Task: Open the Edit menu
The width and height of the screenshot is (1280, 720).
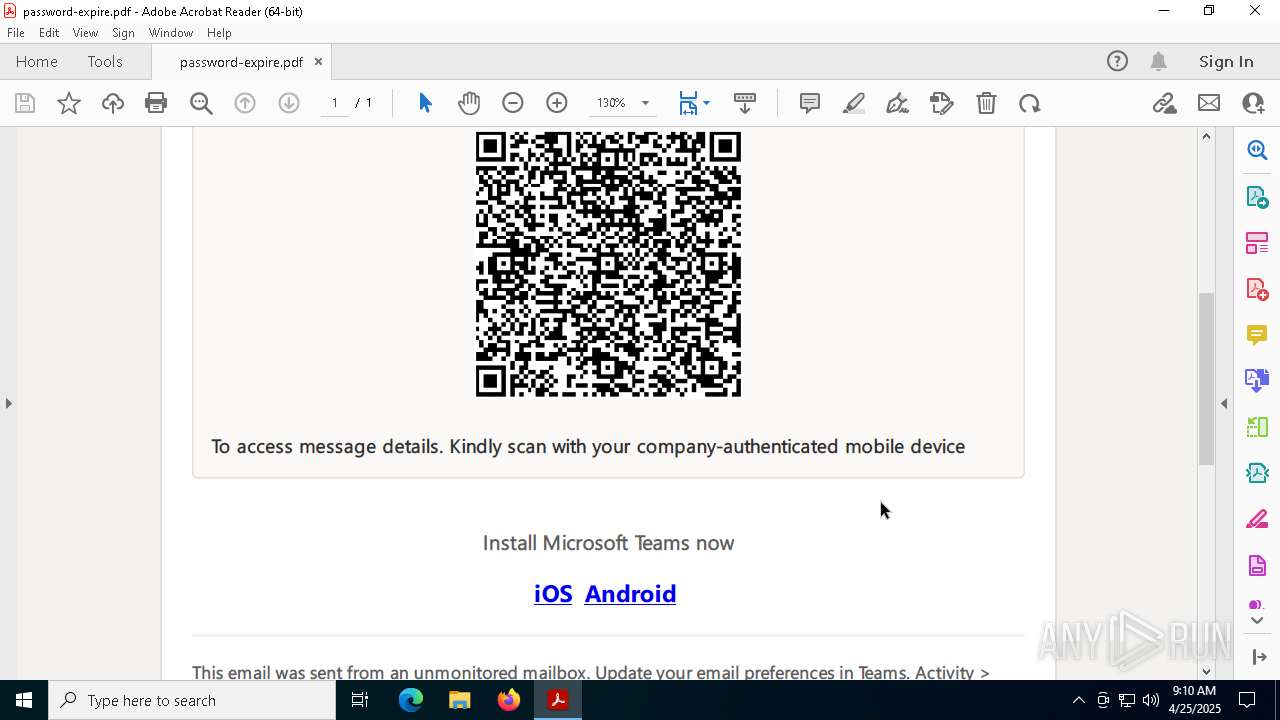Action: point(49,33)
